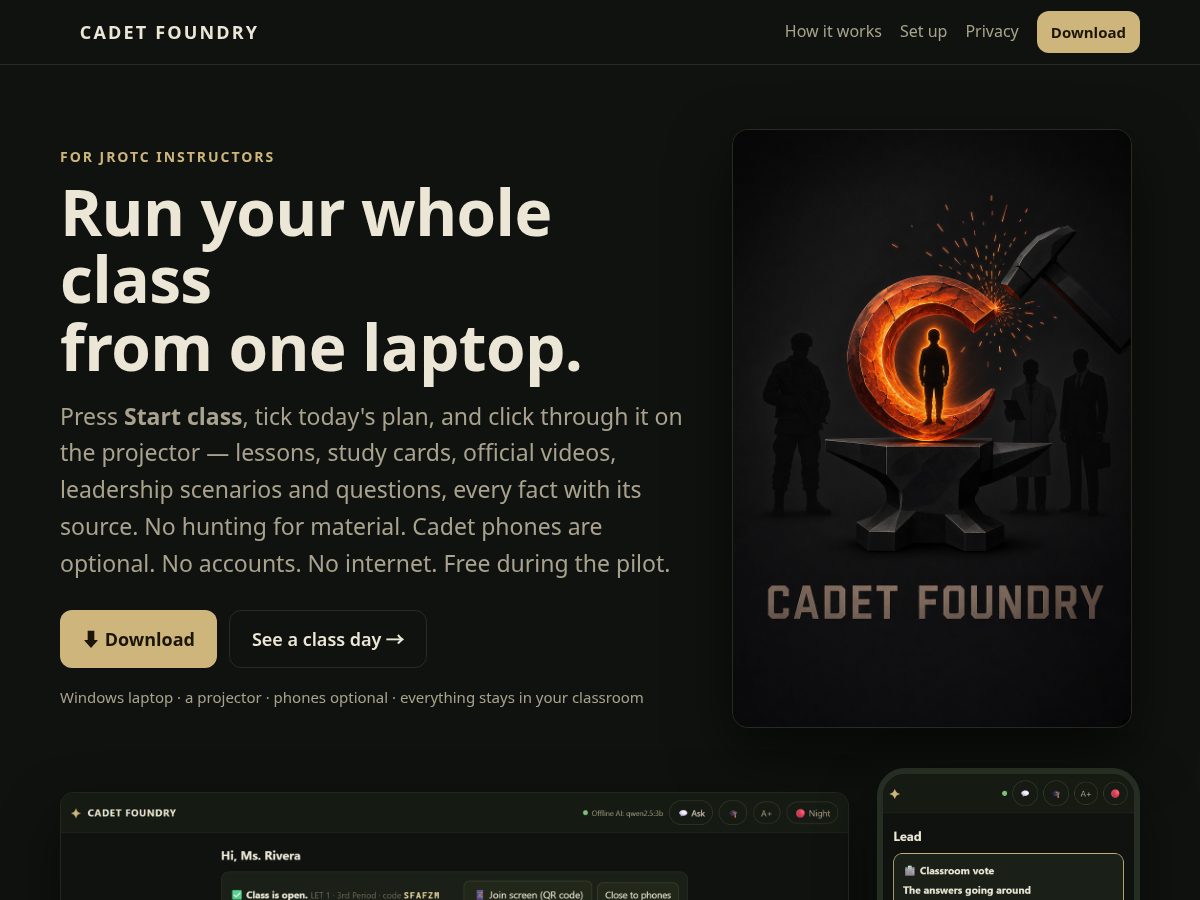Click the Windows laptop requirements line
The height and width of the screenshot is (900, 1200).
click(x=352, y=698)
